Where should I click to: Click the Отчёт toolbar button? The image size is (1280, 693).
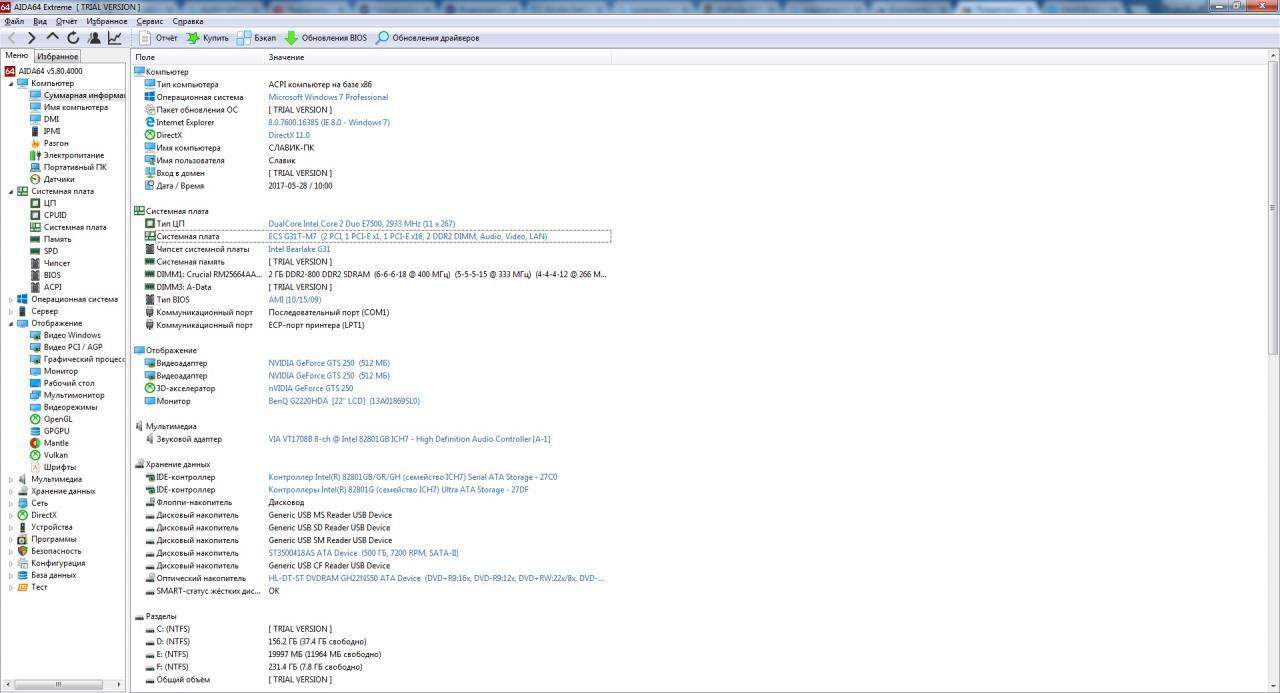158,38
